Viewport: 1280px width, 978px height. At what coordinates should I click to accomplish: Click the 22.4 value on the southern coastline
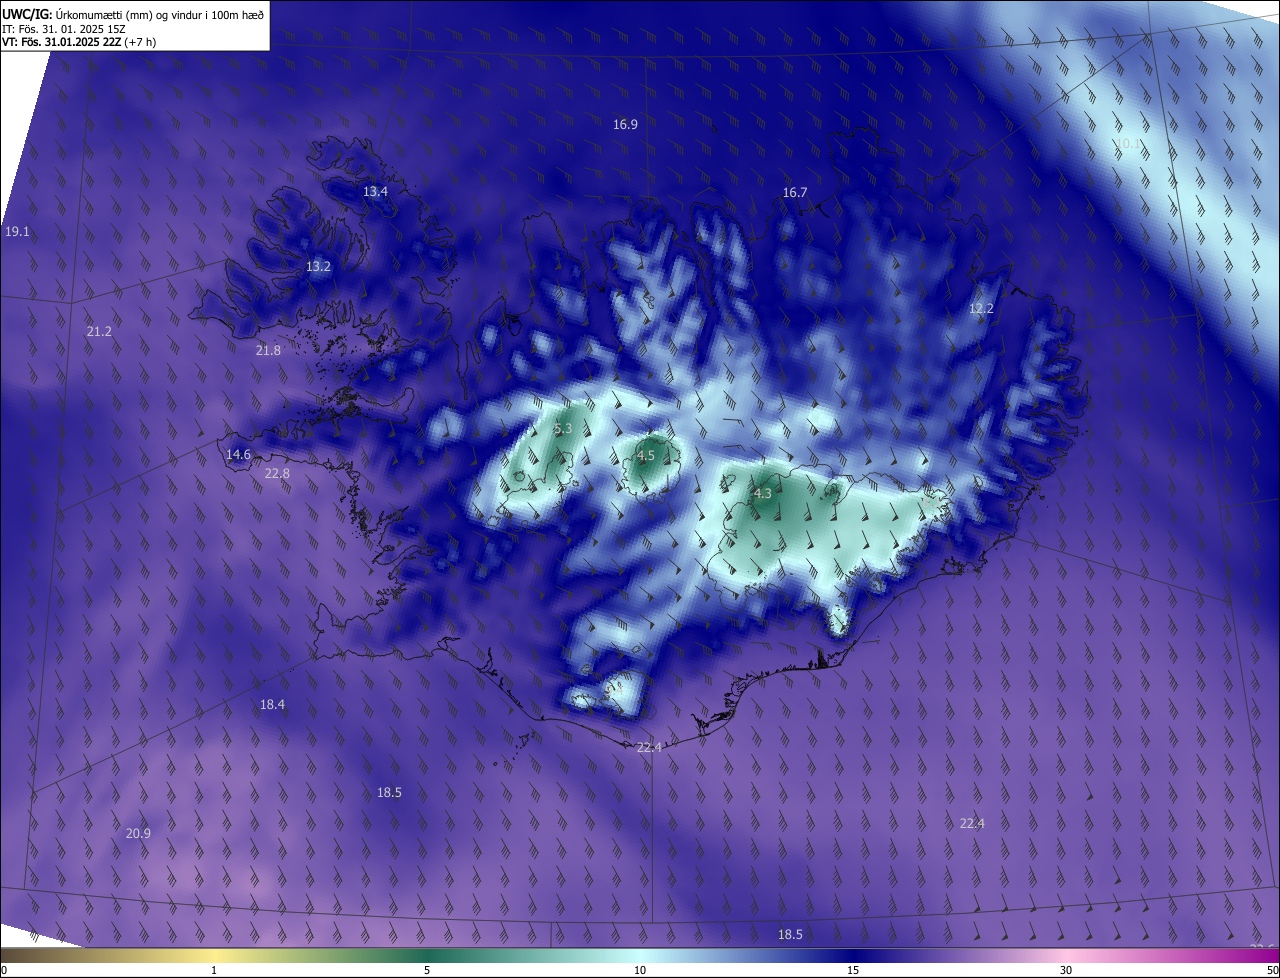point(650,747)
